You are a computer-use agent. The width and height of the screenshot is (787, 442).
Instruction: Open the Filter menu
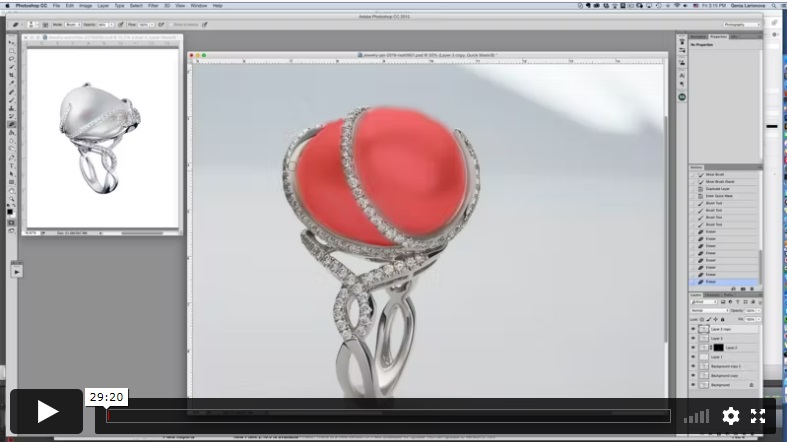pos(153,6)
